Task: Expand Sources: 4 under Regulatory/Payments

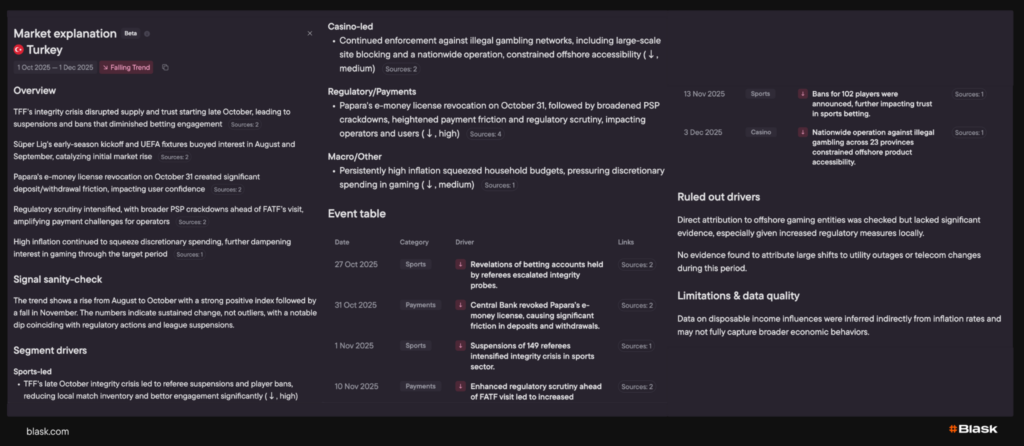Action: (485, 133)
